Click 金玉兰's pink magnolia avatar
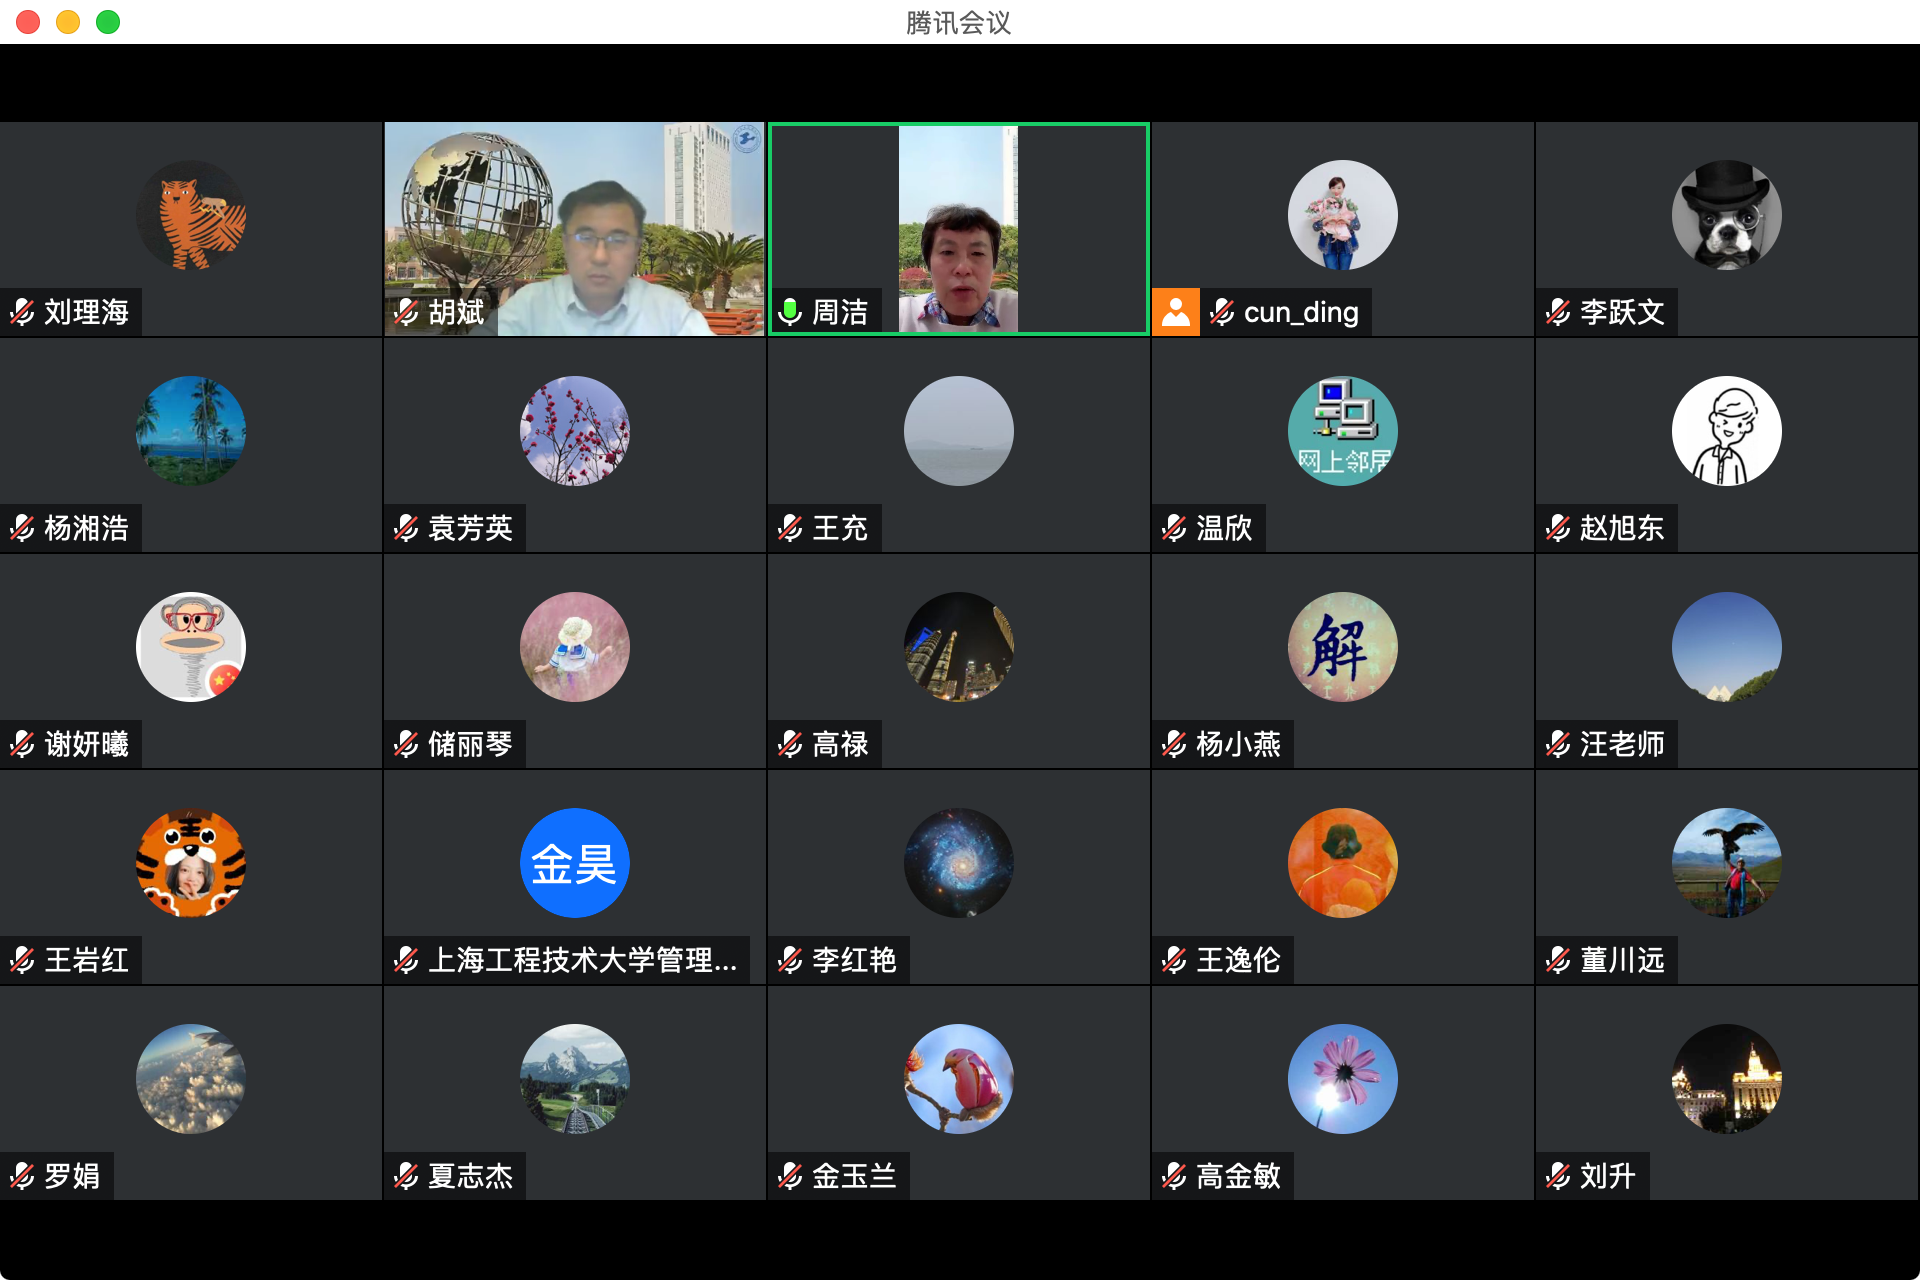Screen dimensions: 1920x1280 pos(958,1079)
